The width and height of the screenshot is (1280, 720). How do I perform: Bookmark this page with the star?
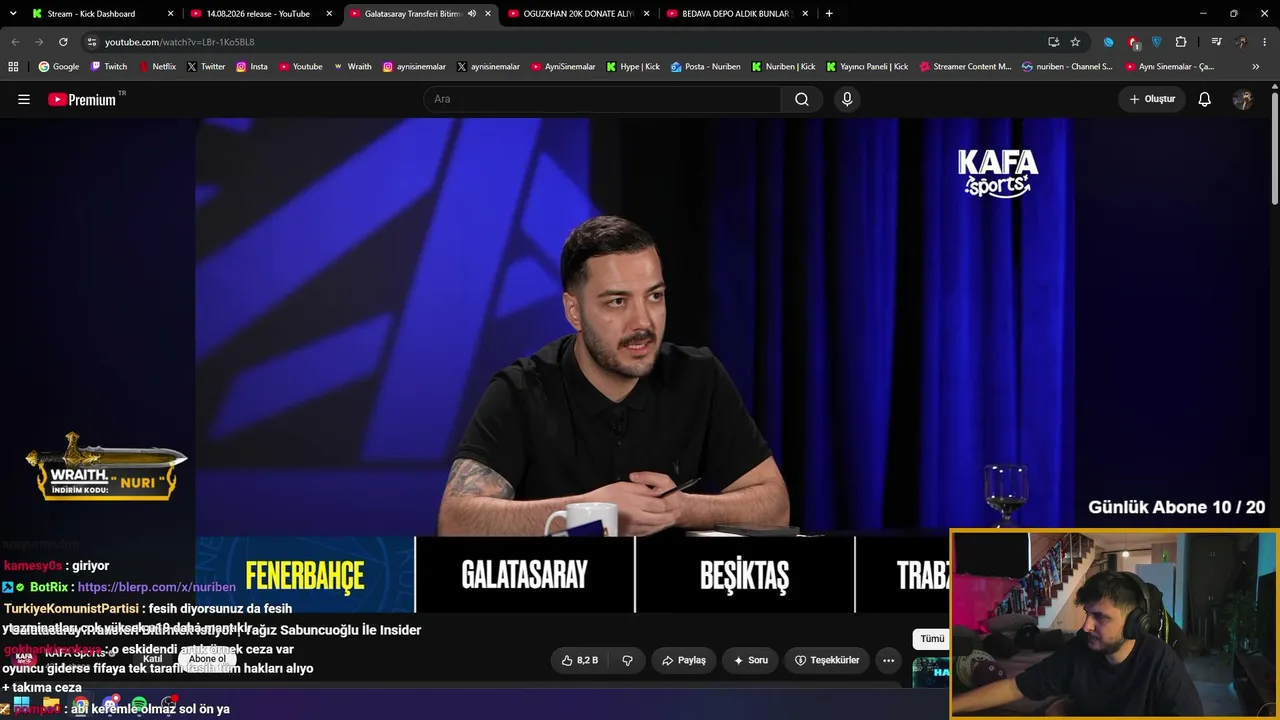point(1075,42)
